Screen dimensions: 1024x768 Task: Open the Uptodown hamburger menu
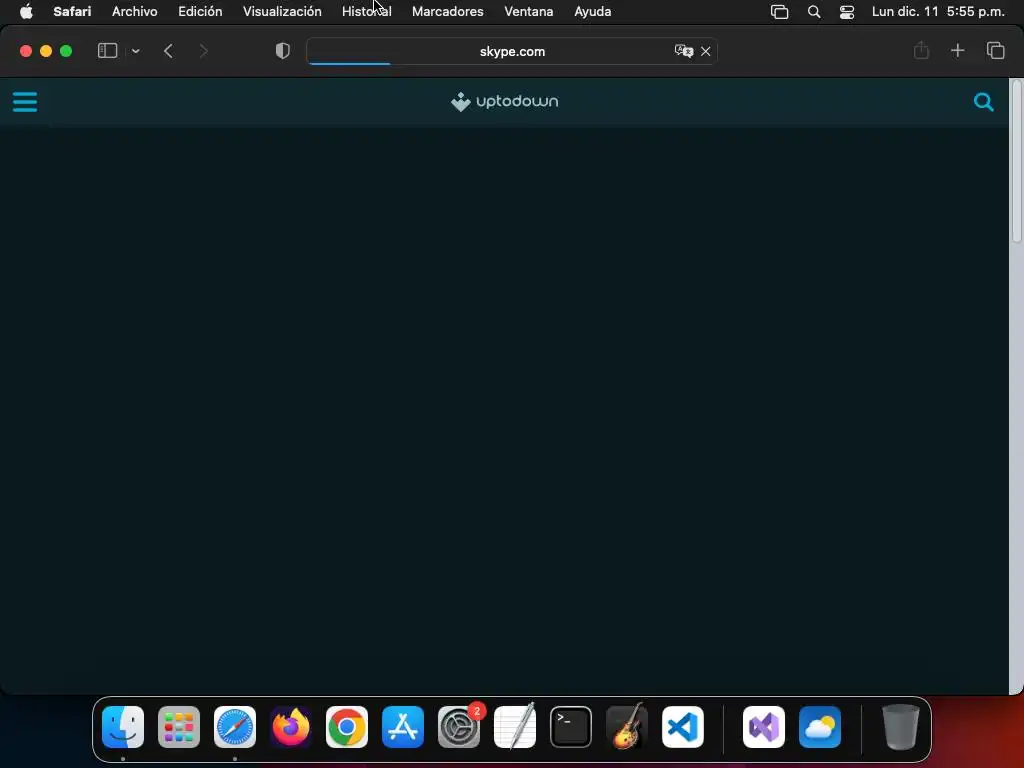click(x=25, y=102)
